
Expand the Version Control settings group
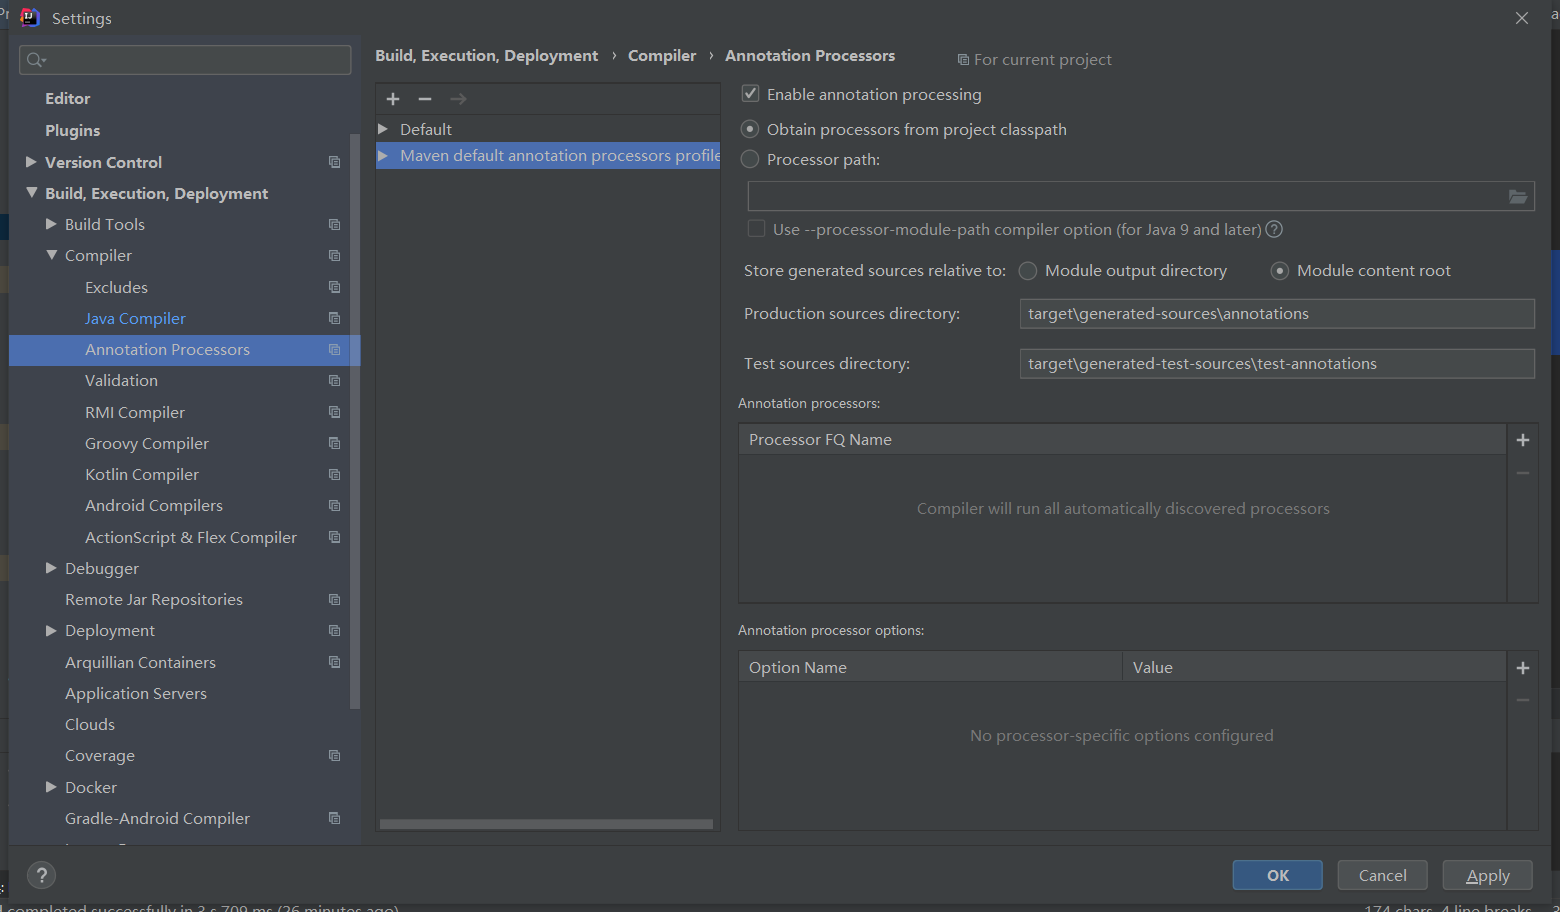point(31,161)
